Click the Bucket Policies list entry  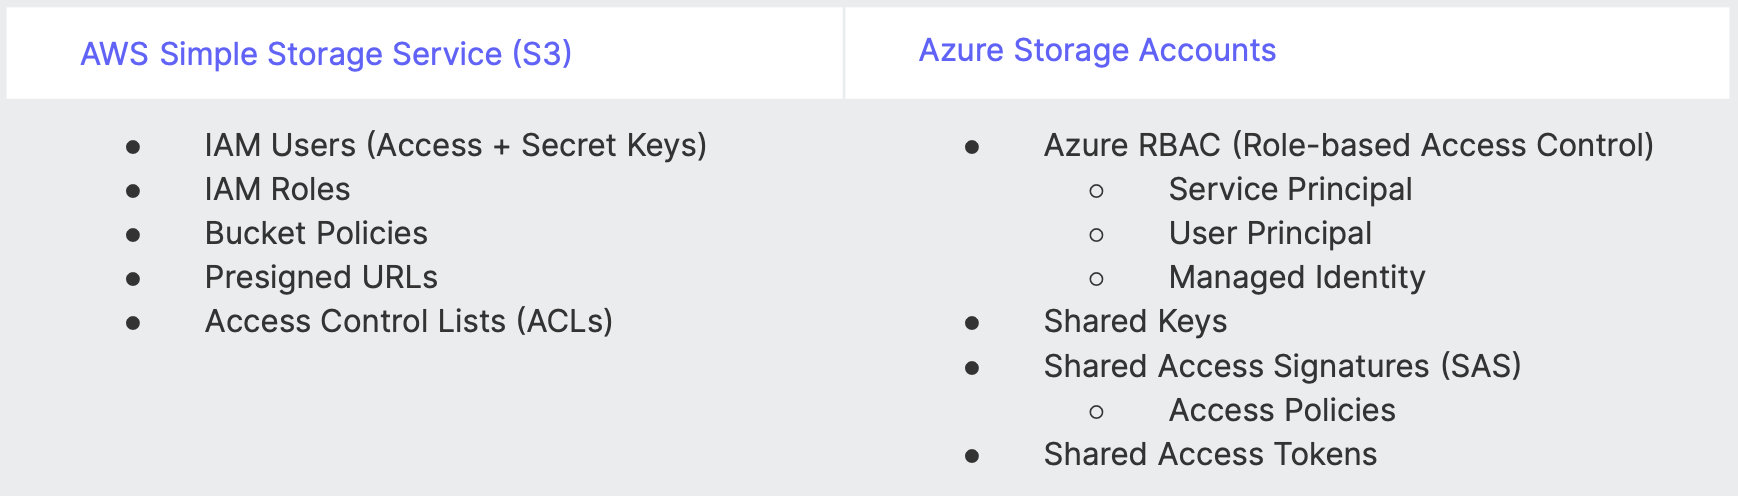tap(316, 234)
